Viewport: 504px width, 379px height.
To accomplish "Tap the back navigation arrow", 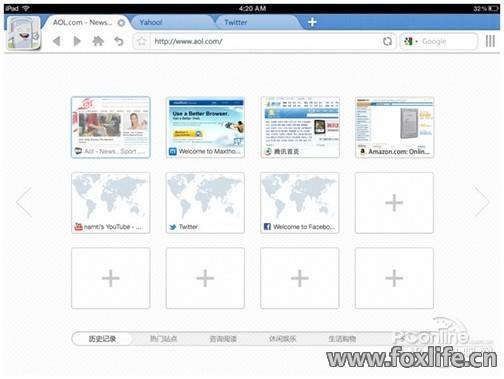I will click(57, 41).
